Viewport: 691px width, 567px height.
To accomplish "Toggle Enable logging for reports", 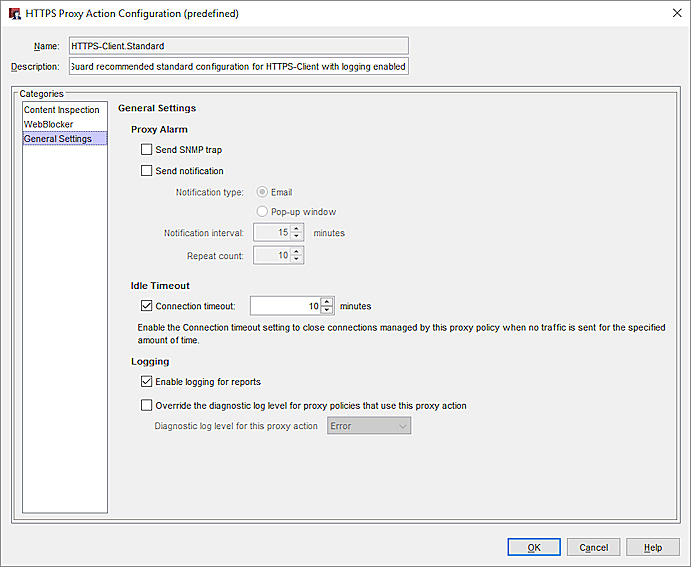I will point(146,382).
